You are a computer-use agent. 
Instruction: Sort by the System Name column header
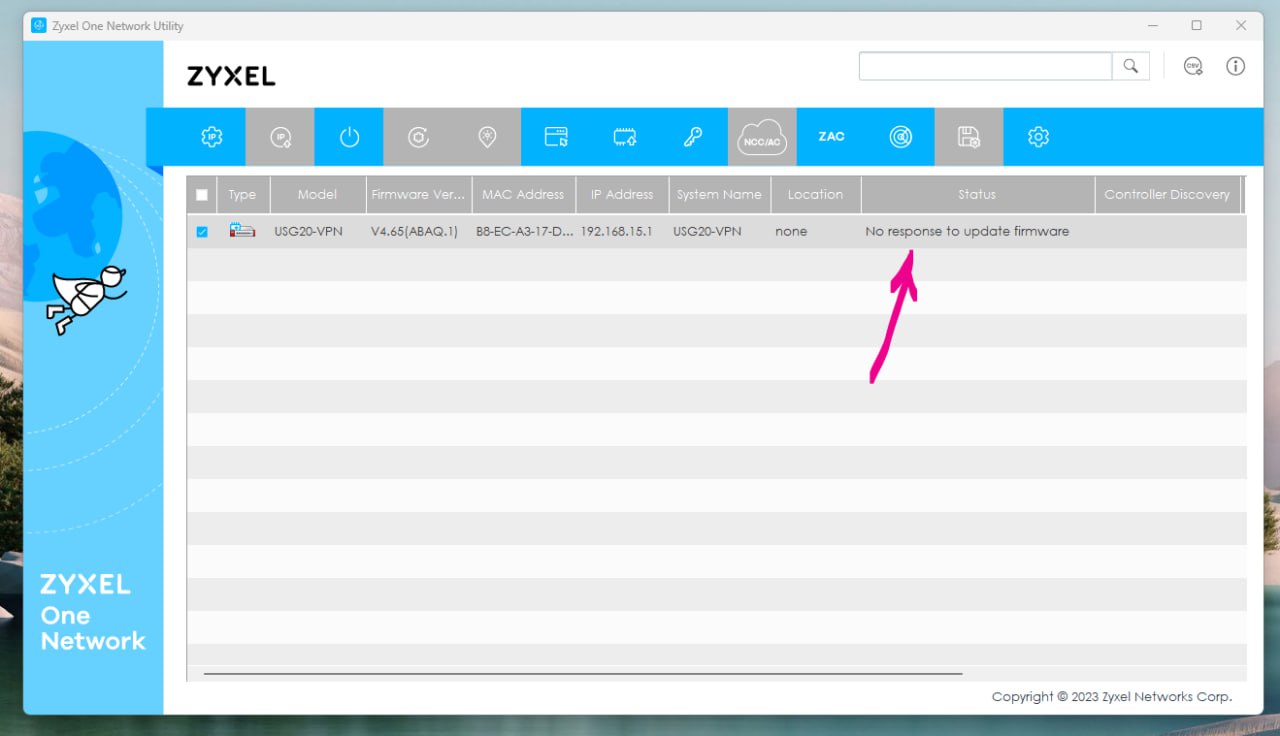[x=719, y=195]
